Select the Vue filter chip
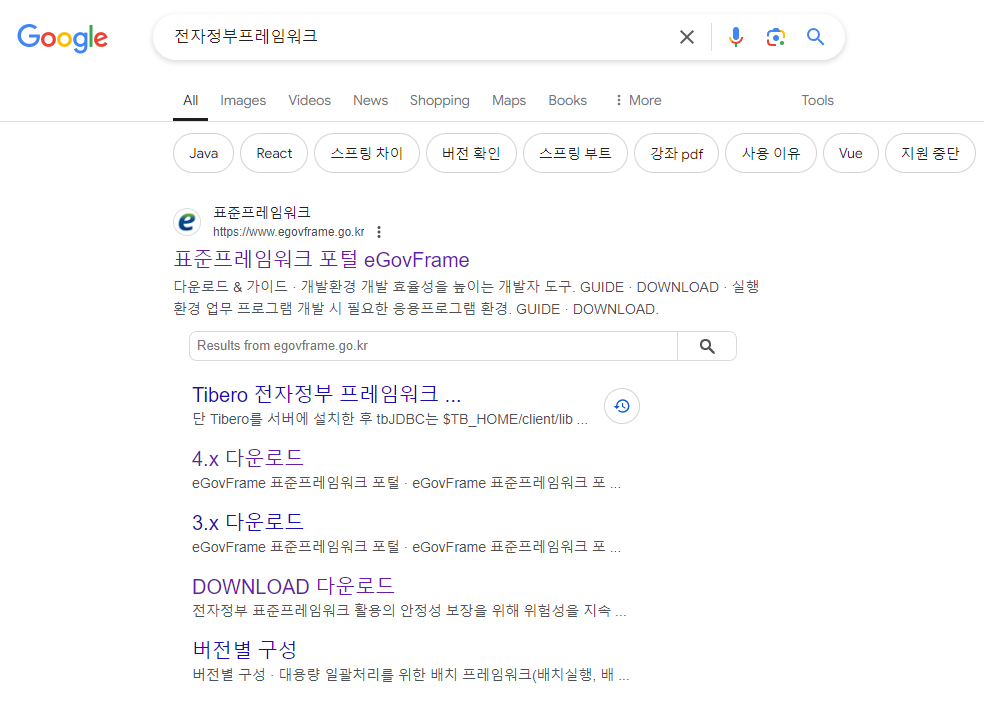Image resolution: width=984 pixels, height=702 pixels. [x=850, y=153]
